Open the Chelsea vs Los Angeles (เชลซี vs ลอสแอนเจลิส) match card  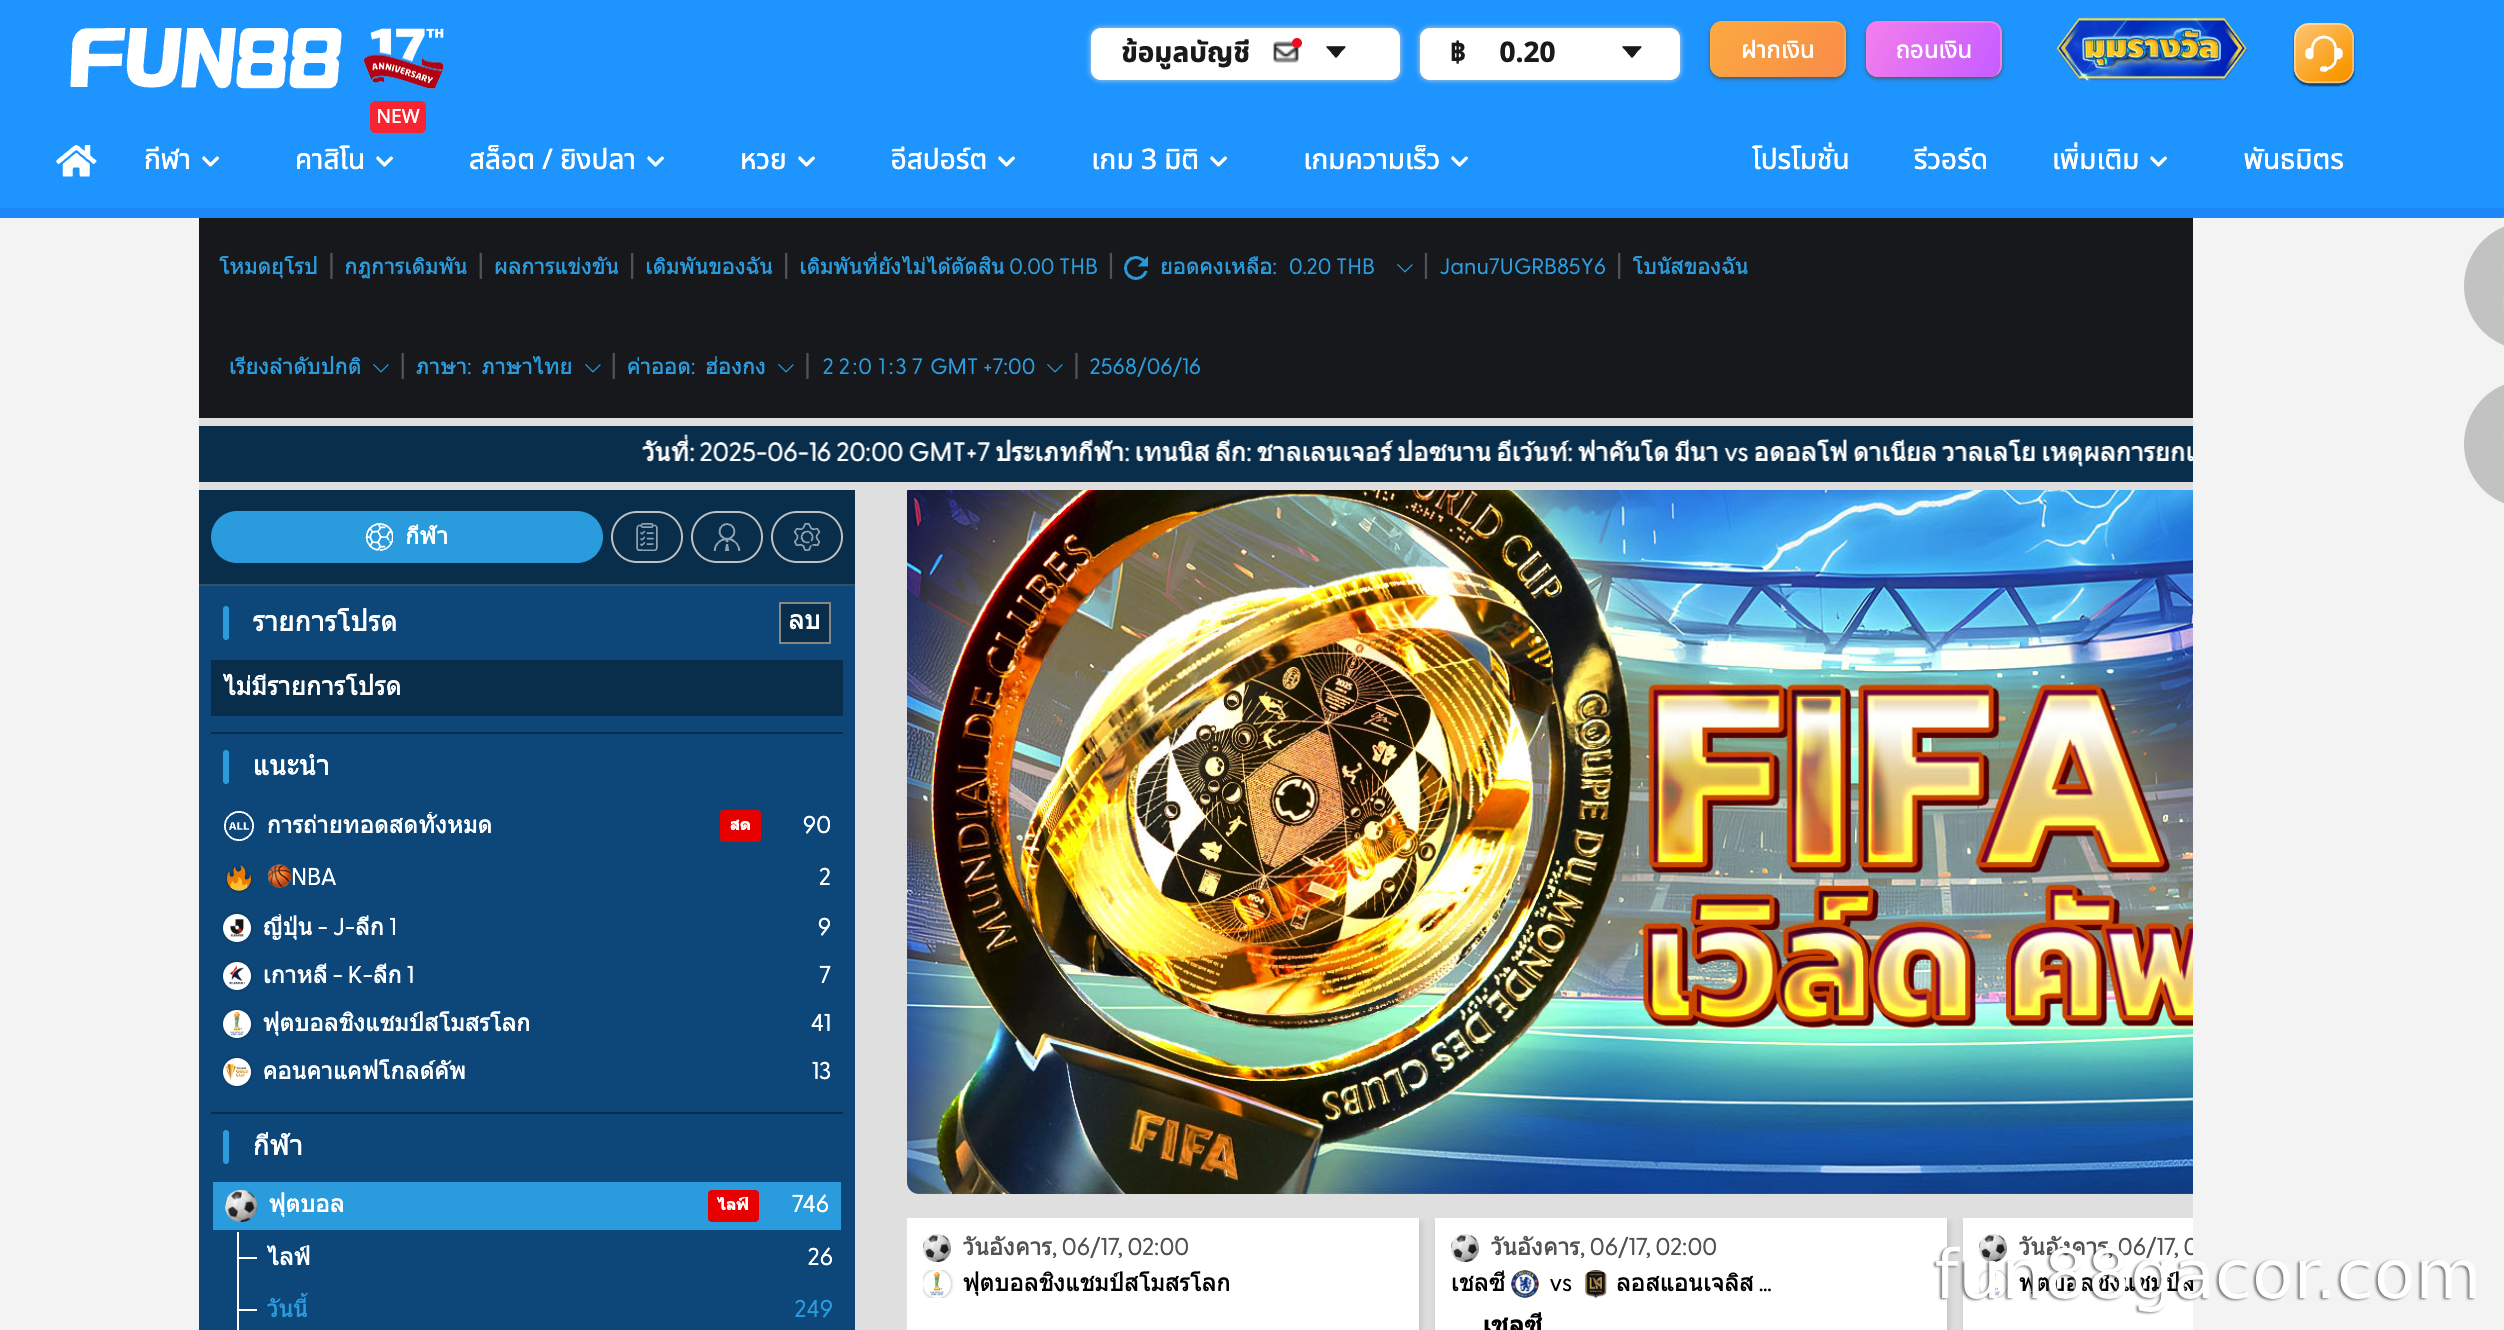1690,1274
